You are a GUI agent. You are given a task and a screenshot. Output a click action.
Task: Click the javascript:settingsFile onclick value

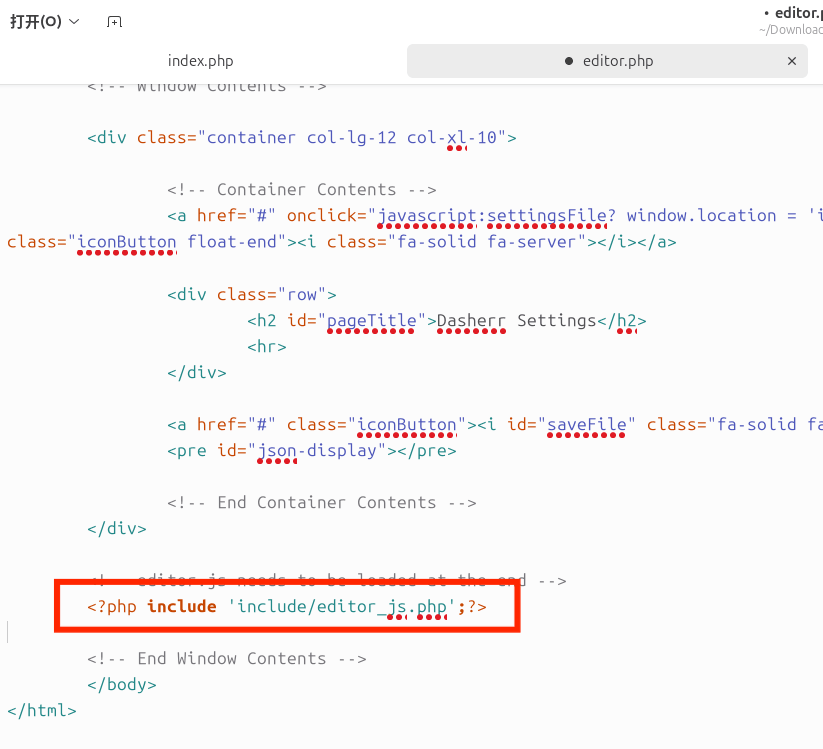(492, 216)
